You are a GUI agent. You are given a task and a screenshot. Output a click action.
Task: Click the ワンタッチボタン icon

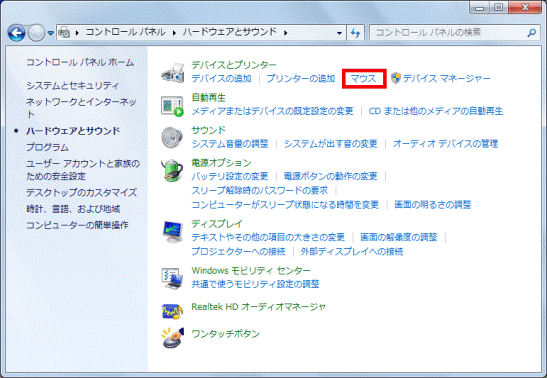(x=173, y=338)
